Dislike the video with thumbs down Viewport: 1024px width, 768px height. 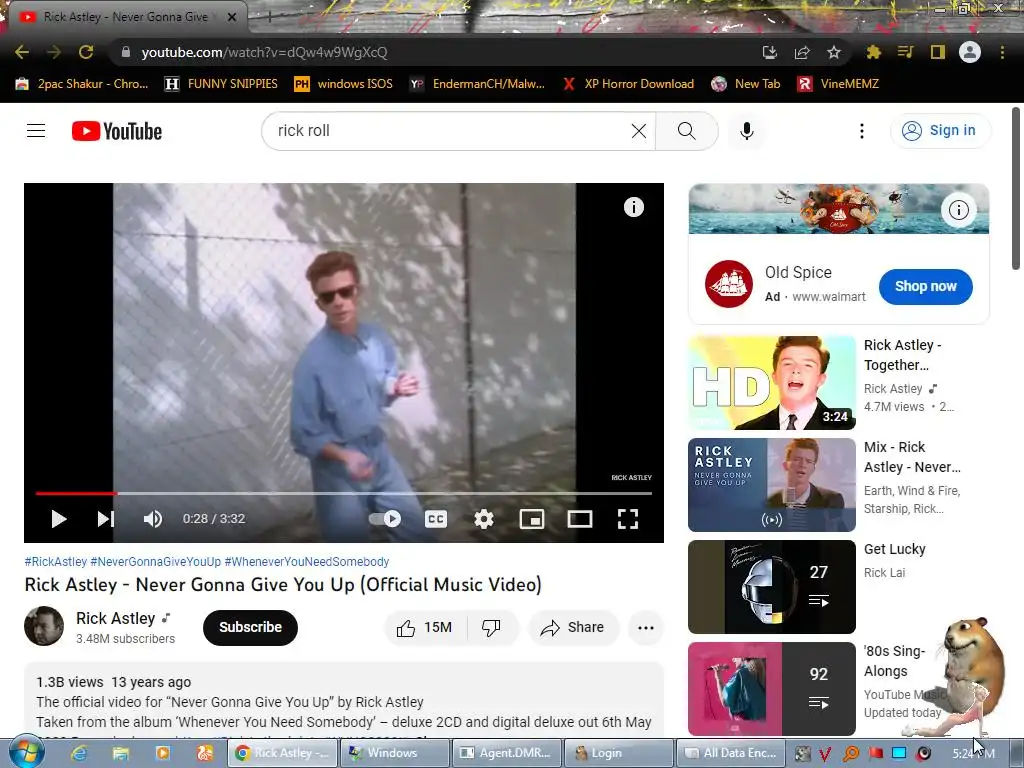[491, 628]
